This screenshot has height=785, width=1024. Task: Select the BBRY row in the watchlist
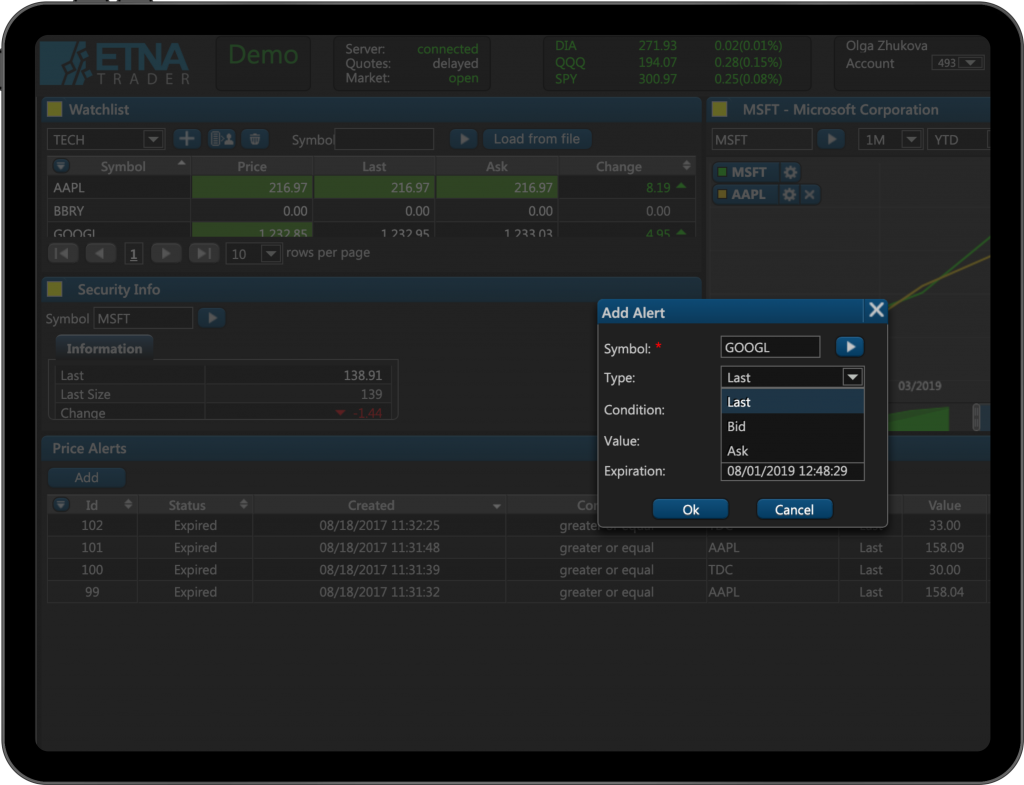(371, 211)
